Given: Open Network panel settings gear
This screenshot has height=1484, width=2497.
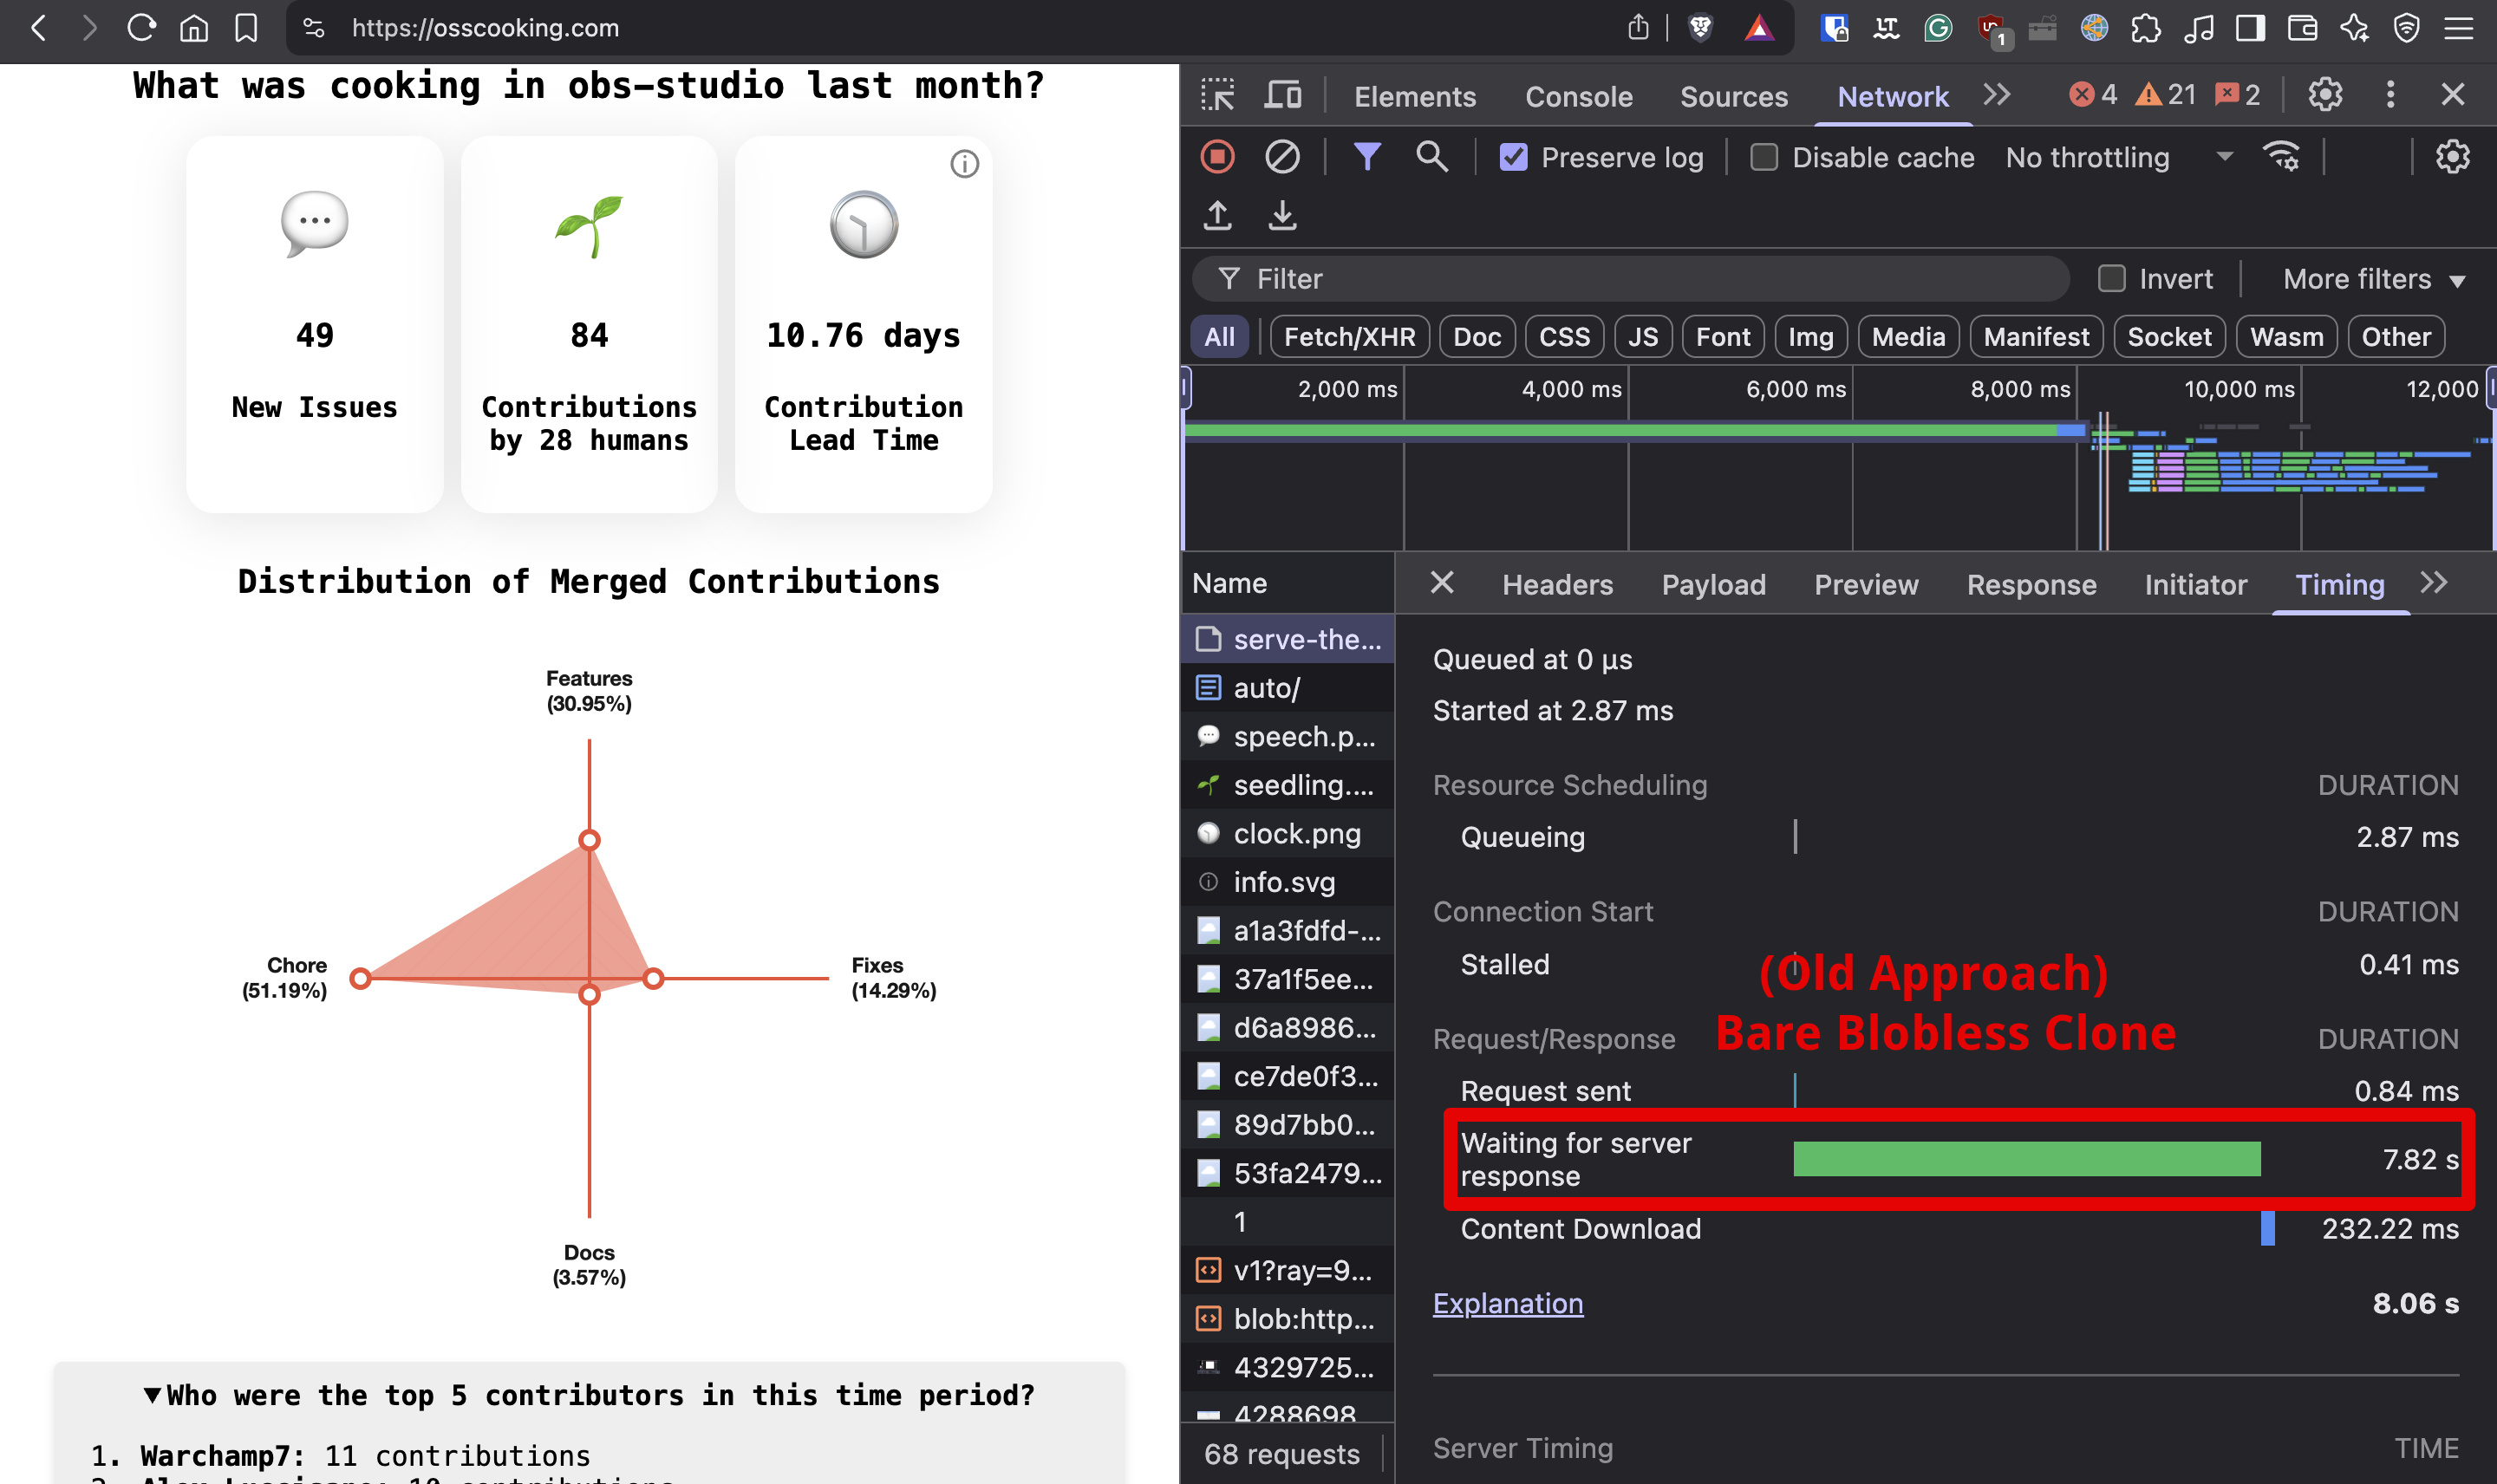Looking at the screenshot, I should tap(2452, 157).
